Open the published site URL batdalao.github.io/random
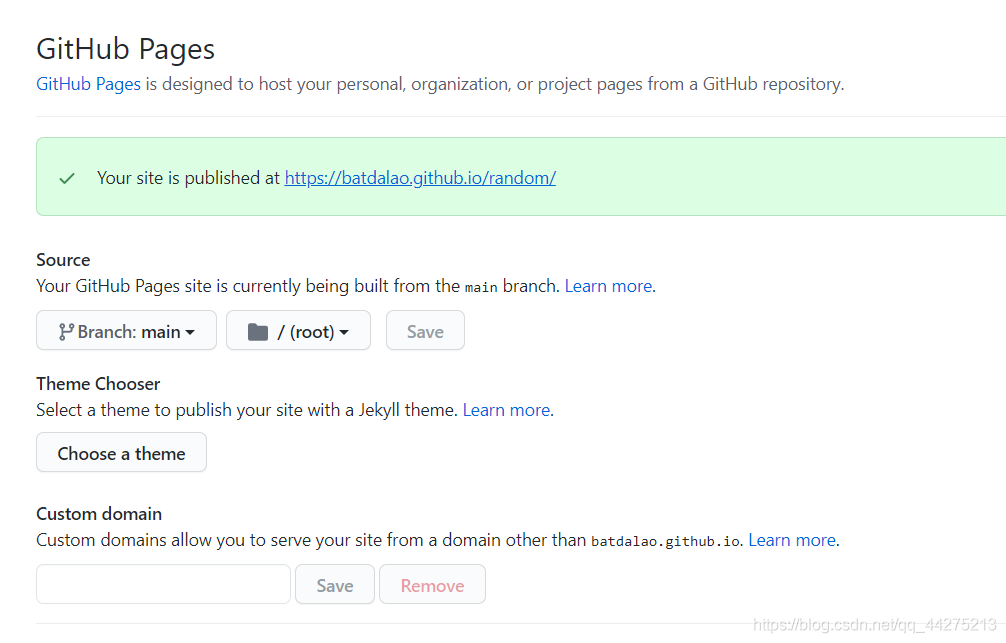This screenshot has width=1006, height=643. pos(420,178)
